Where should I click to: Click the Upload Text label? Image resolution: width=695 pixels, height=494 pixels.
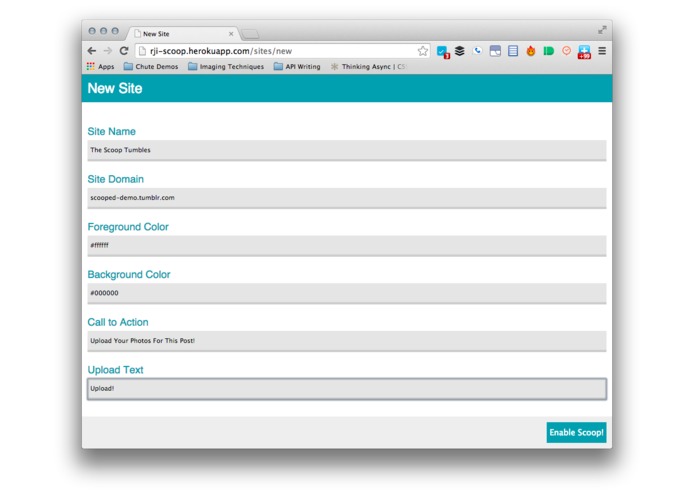coord(115,370)
